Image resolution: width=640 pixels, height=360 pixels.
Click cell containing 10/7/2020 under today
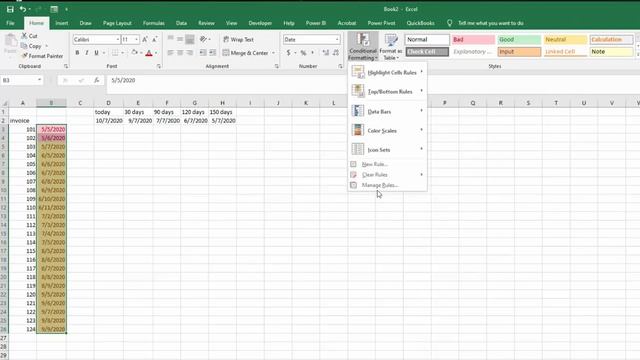pos(109,121)
